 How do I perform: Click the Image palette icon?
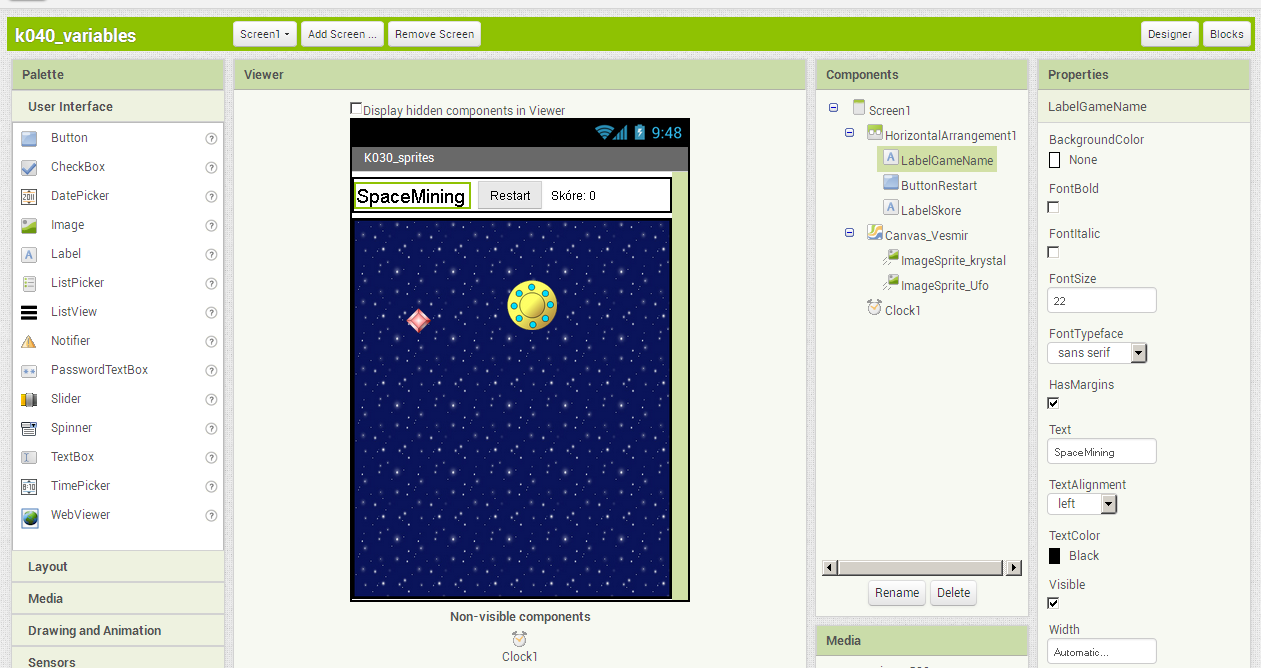point(29,225)
